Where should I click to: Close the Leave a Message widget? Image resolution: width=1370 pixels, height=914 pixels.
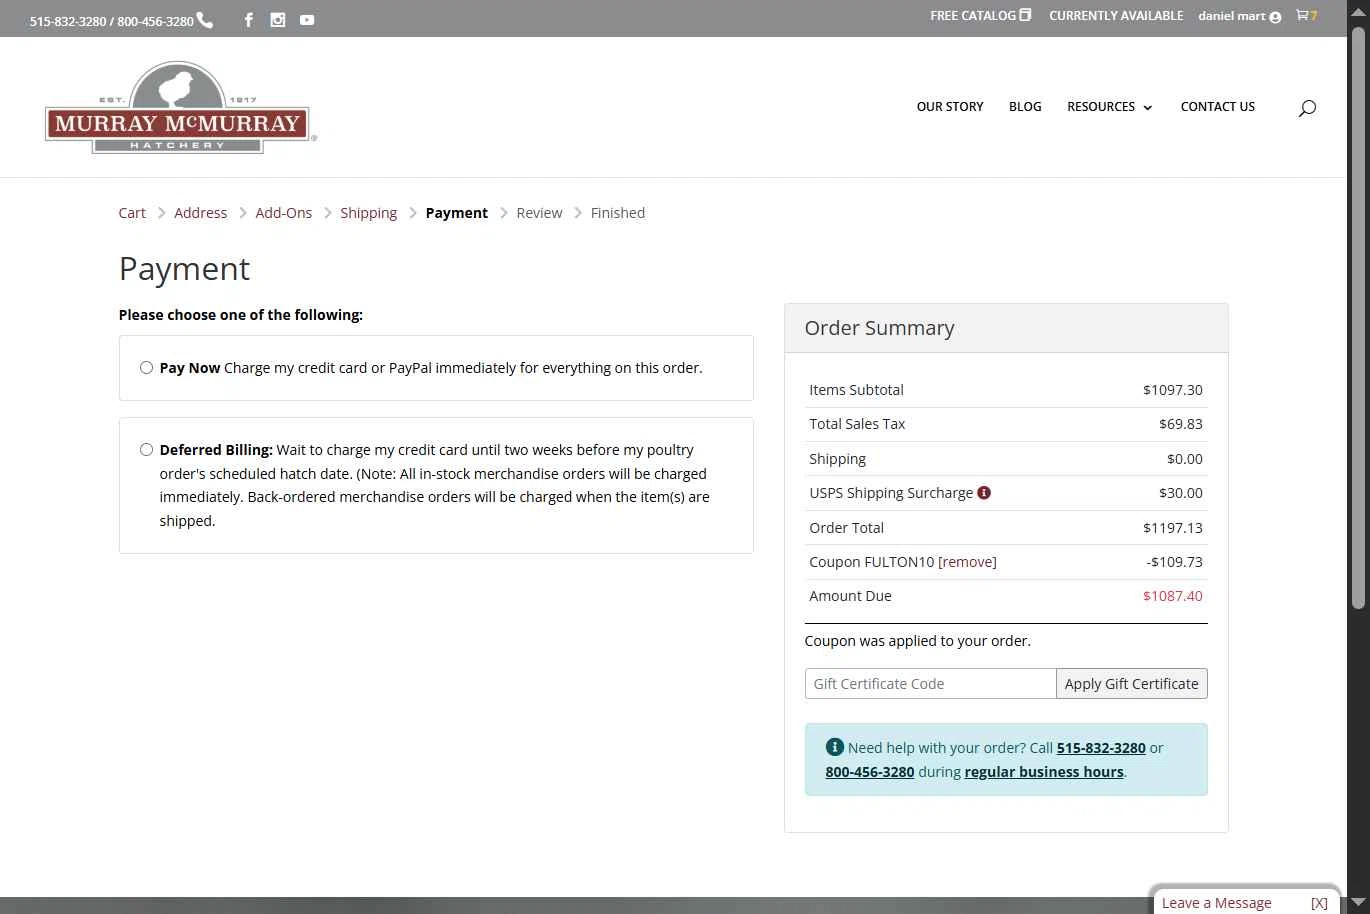coord(1319,903)
